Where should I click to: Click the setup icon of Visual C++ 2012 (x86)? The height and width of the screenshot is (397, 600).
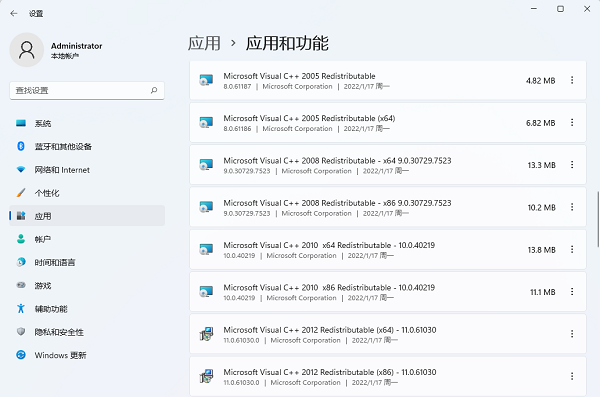206,376
